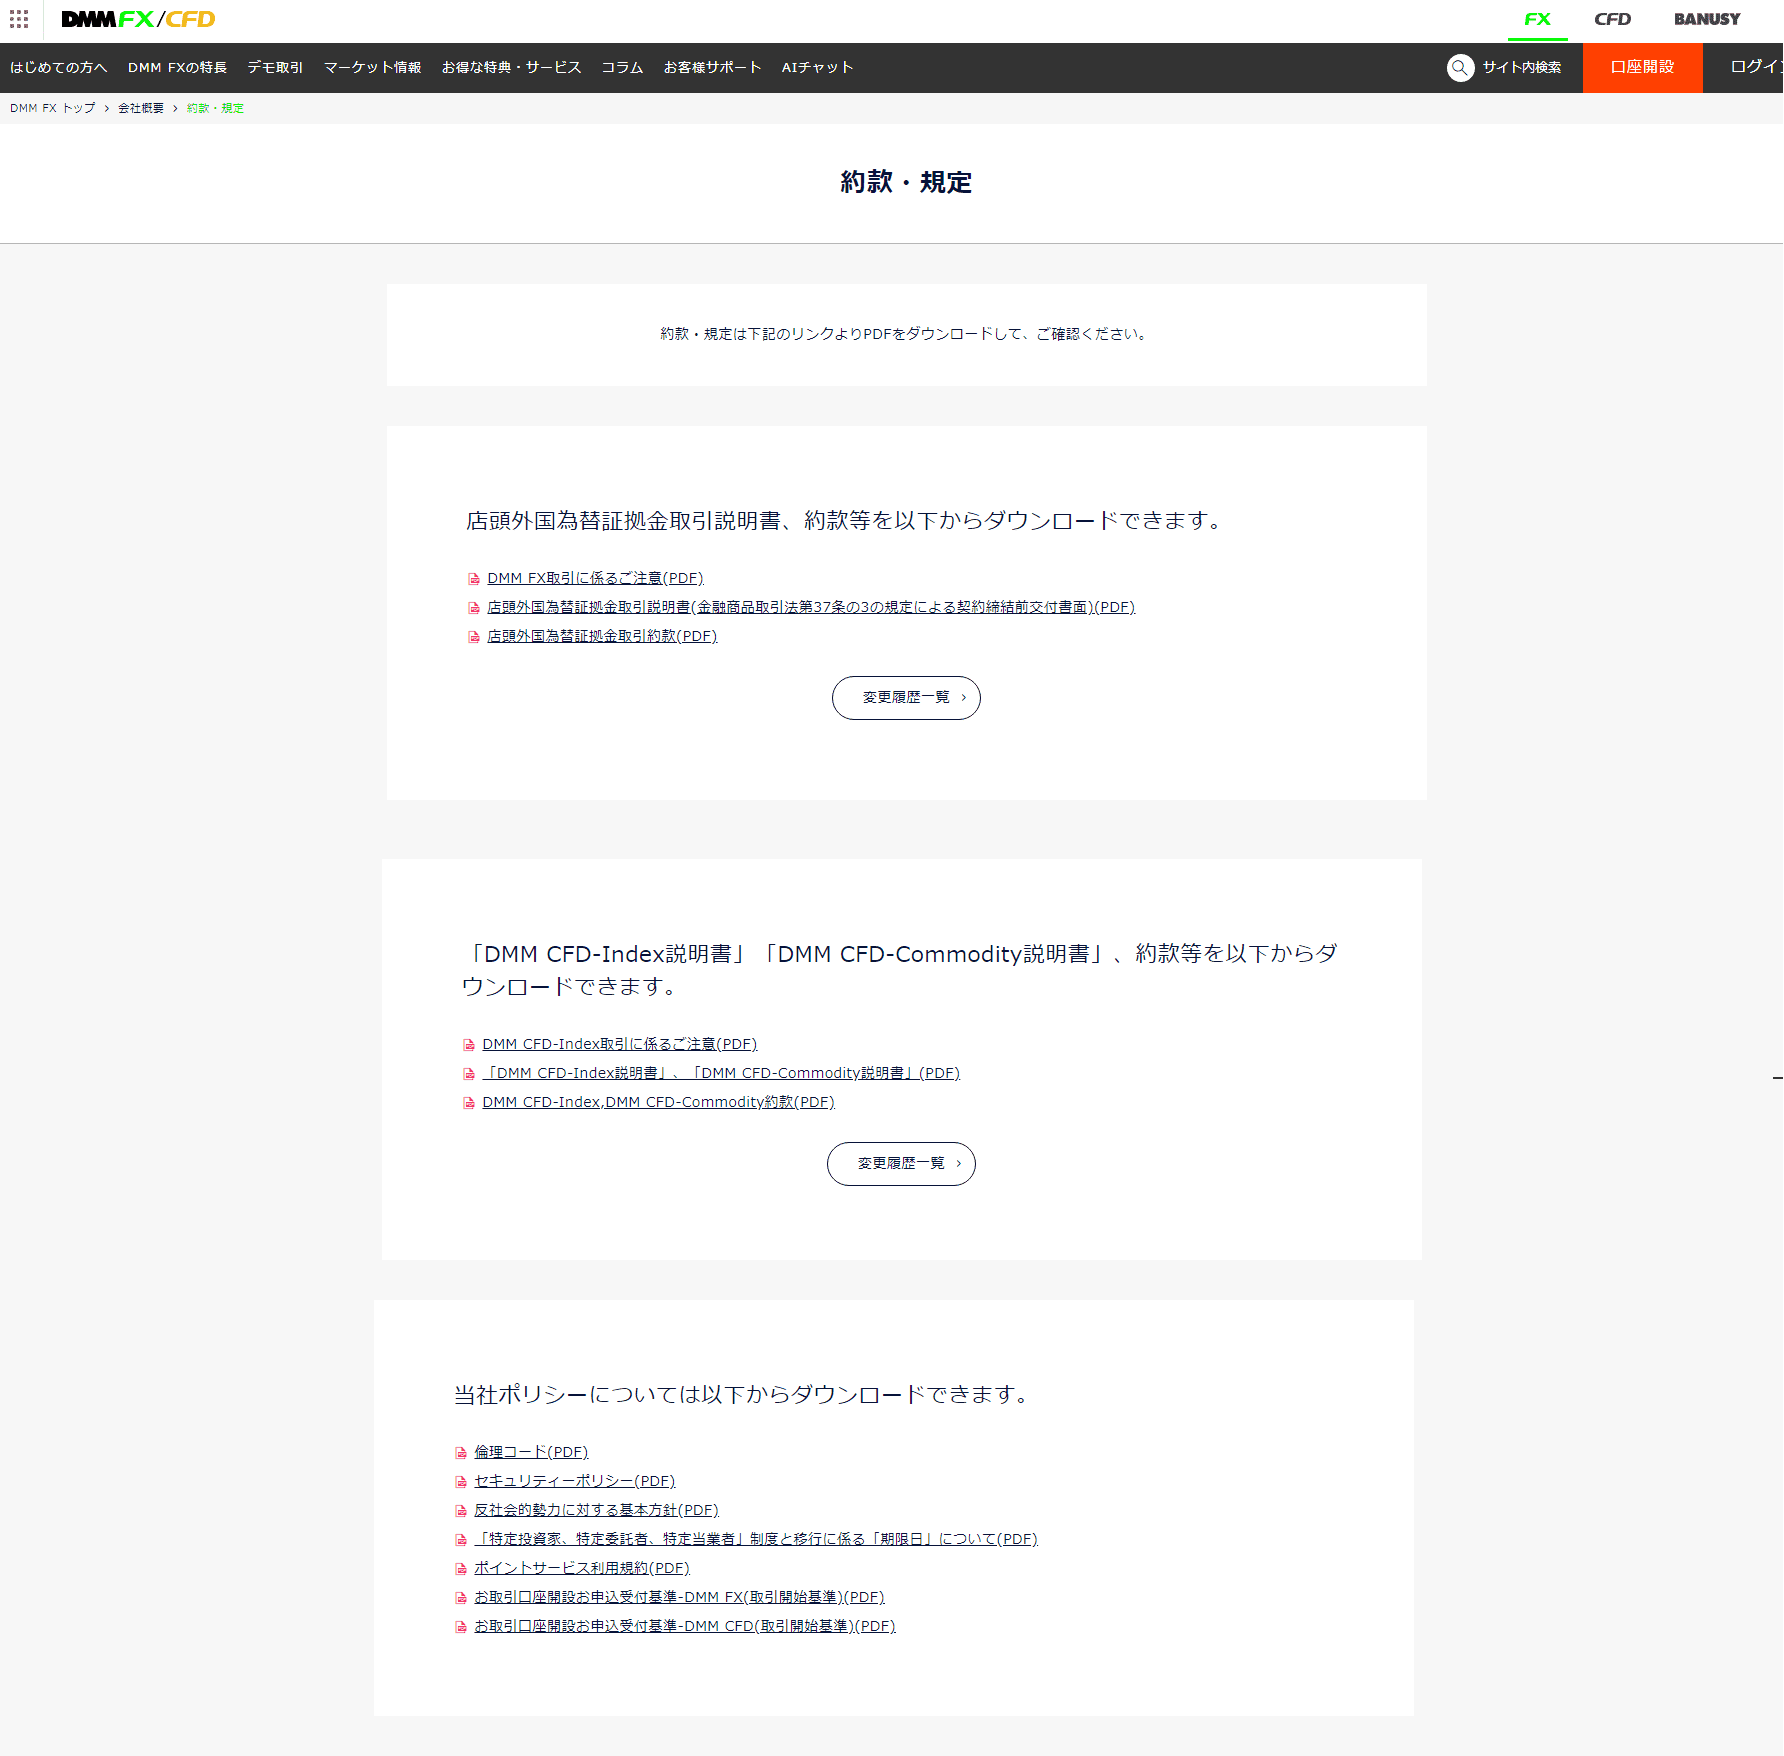Switch to the CFD tab
1784x1756 pixels.
coord(1612,19)
